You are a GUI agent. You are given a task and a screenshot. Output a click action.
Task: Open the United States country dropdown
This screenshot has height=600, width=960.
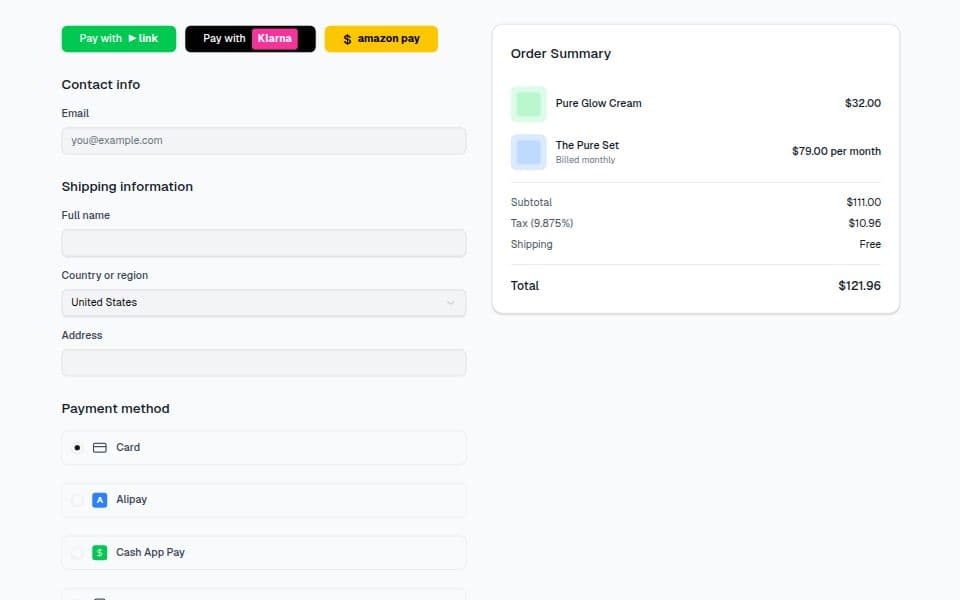tap(263, 302)
